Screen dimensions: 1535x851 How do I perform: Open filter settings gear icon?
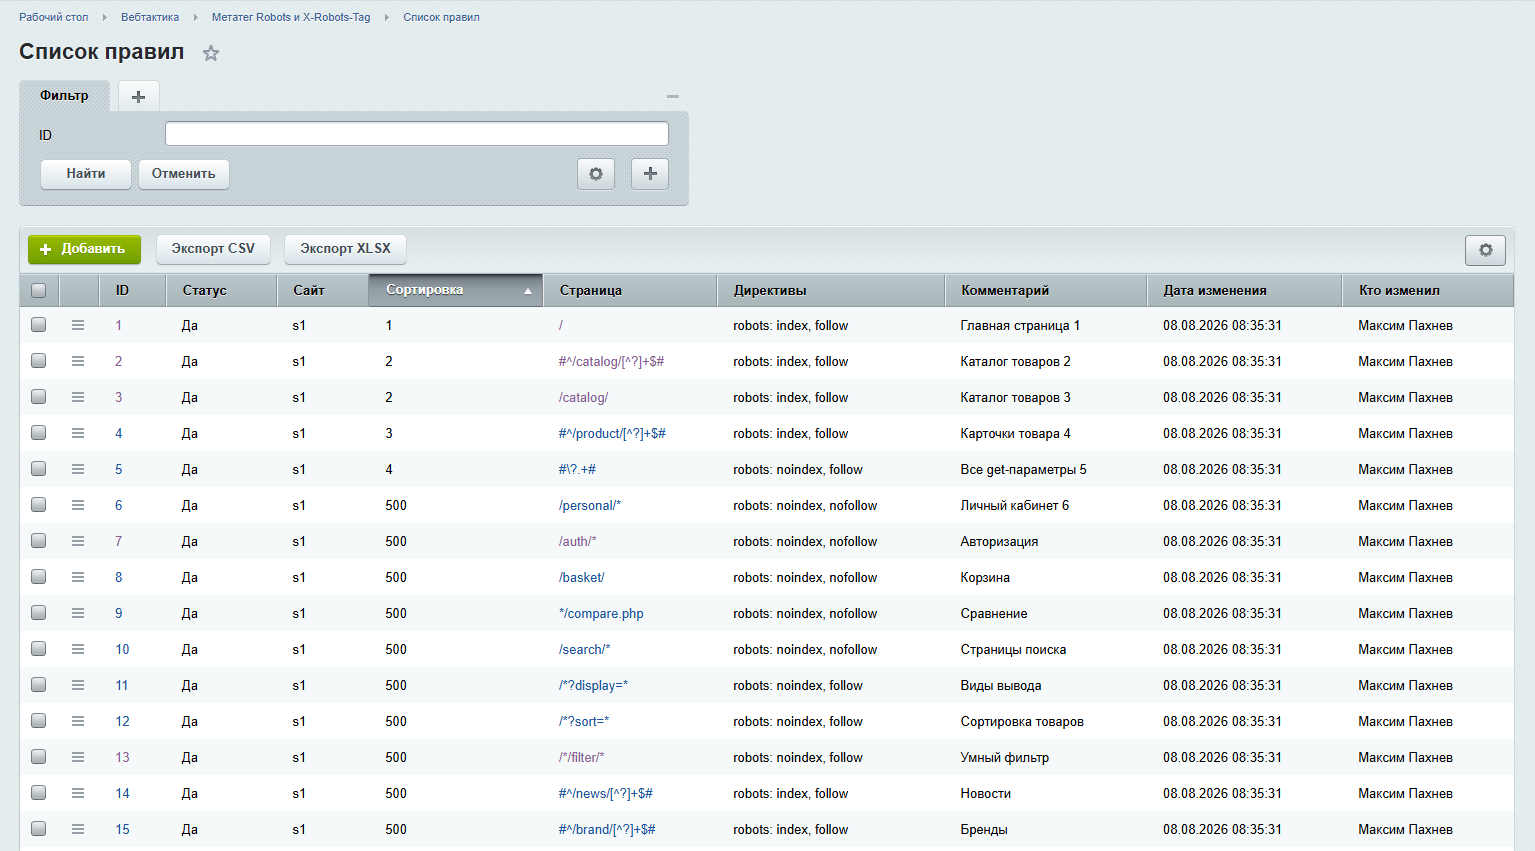pos(596,174)
